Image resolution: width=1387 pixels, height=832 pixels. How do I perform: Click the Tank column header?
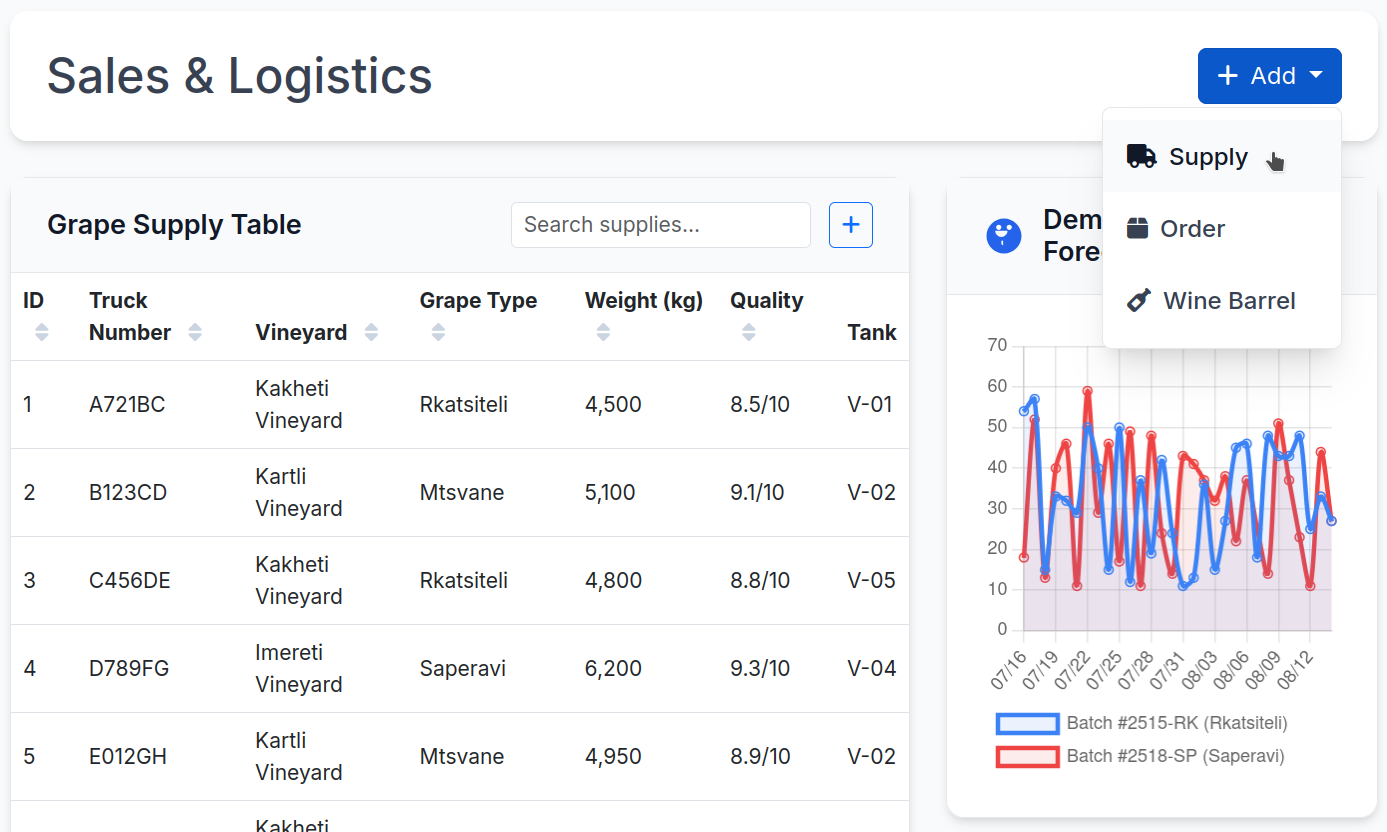click(871, 332)
